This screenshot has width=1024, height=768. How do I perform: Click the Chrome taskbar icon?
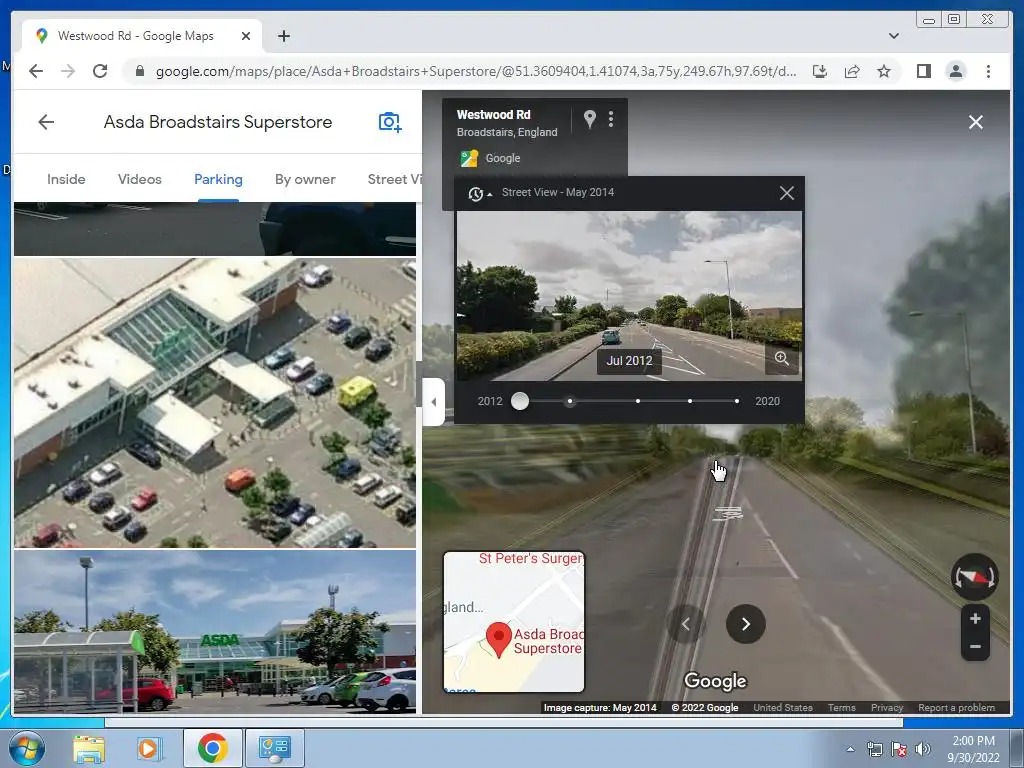212,748
